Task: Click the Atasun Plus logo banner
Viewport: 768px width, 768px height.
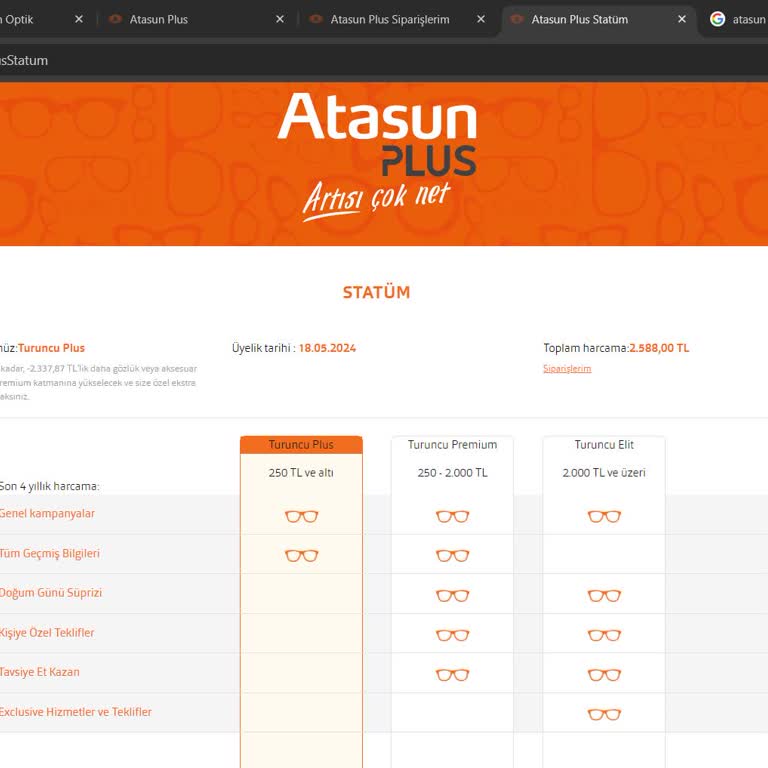Action: 377,157
